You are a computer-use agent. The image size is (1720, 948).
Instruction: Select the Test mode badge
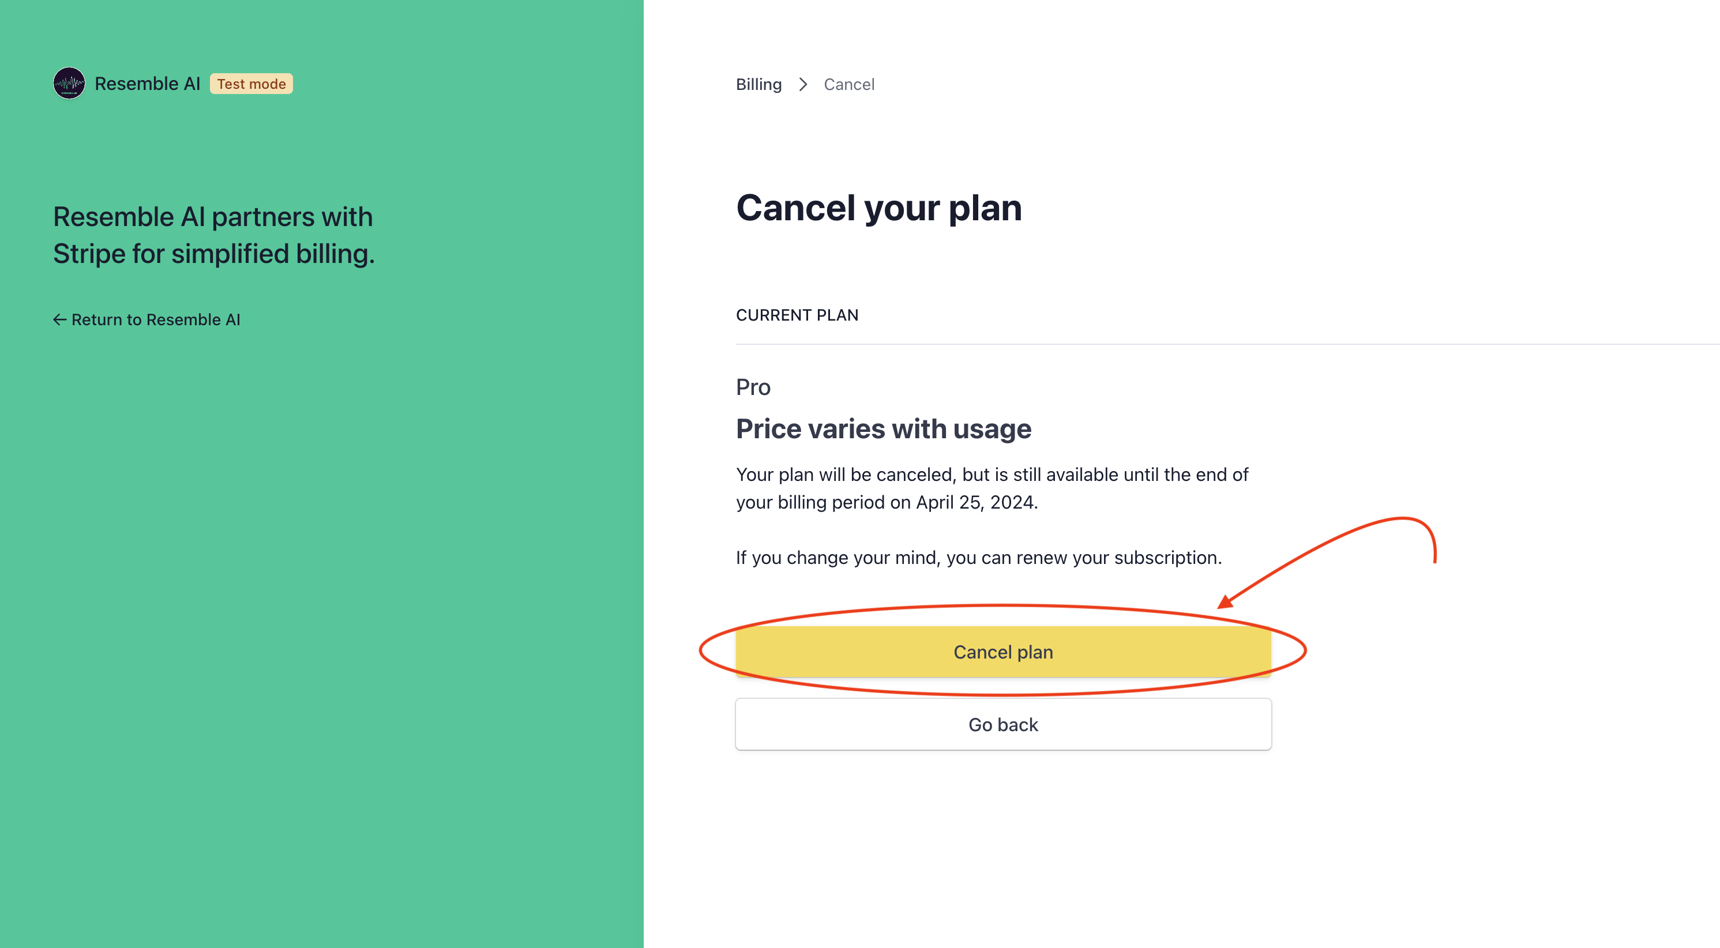tap(251, 83)
